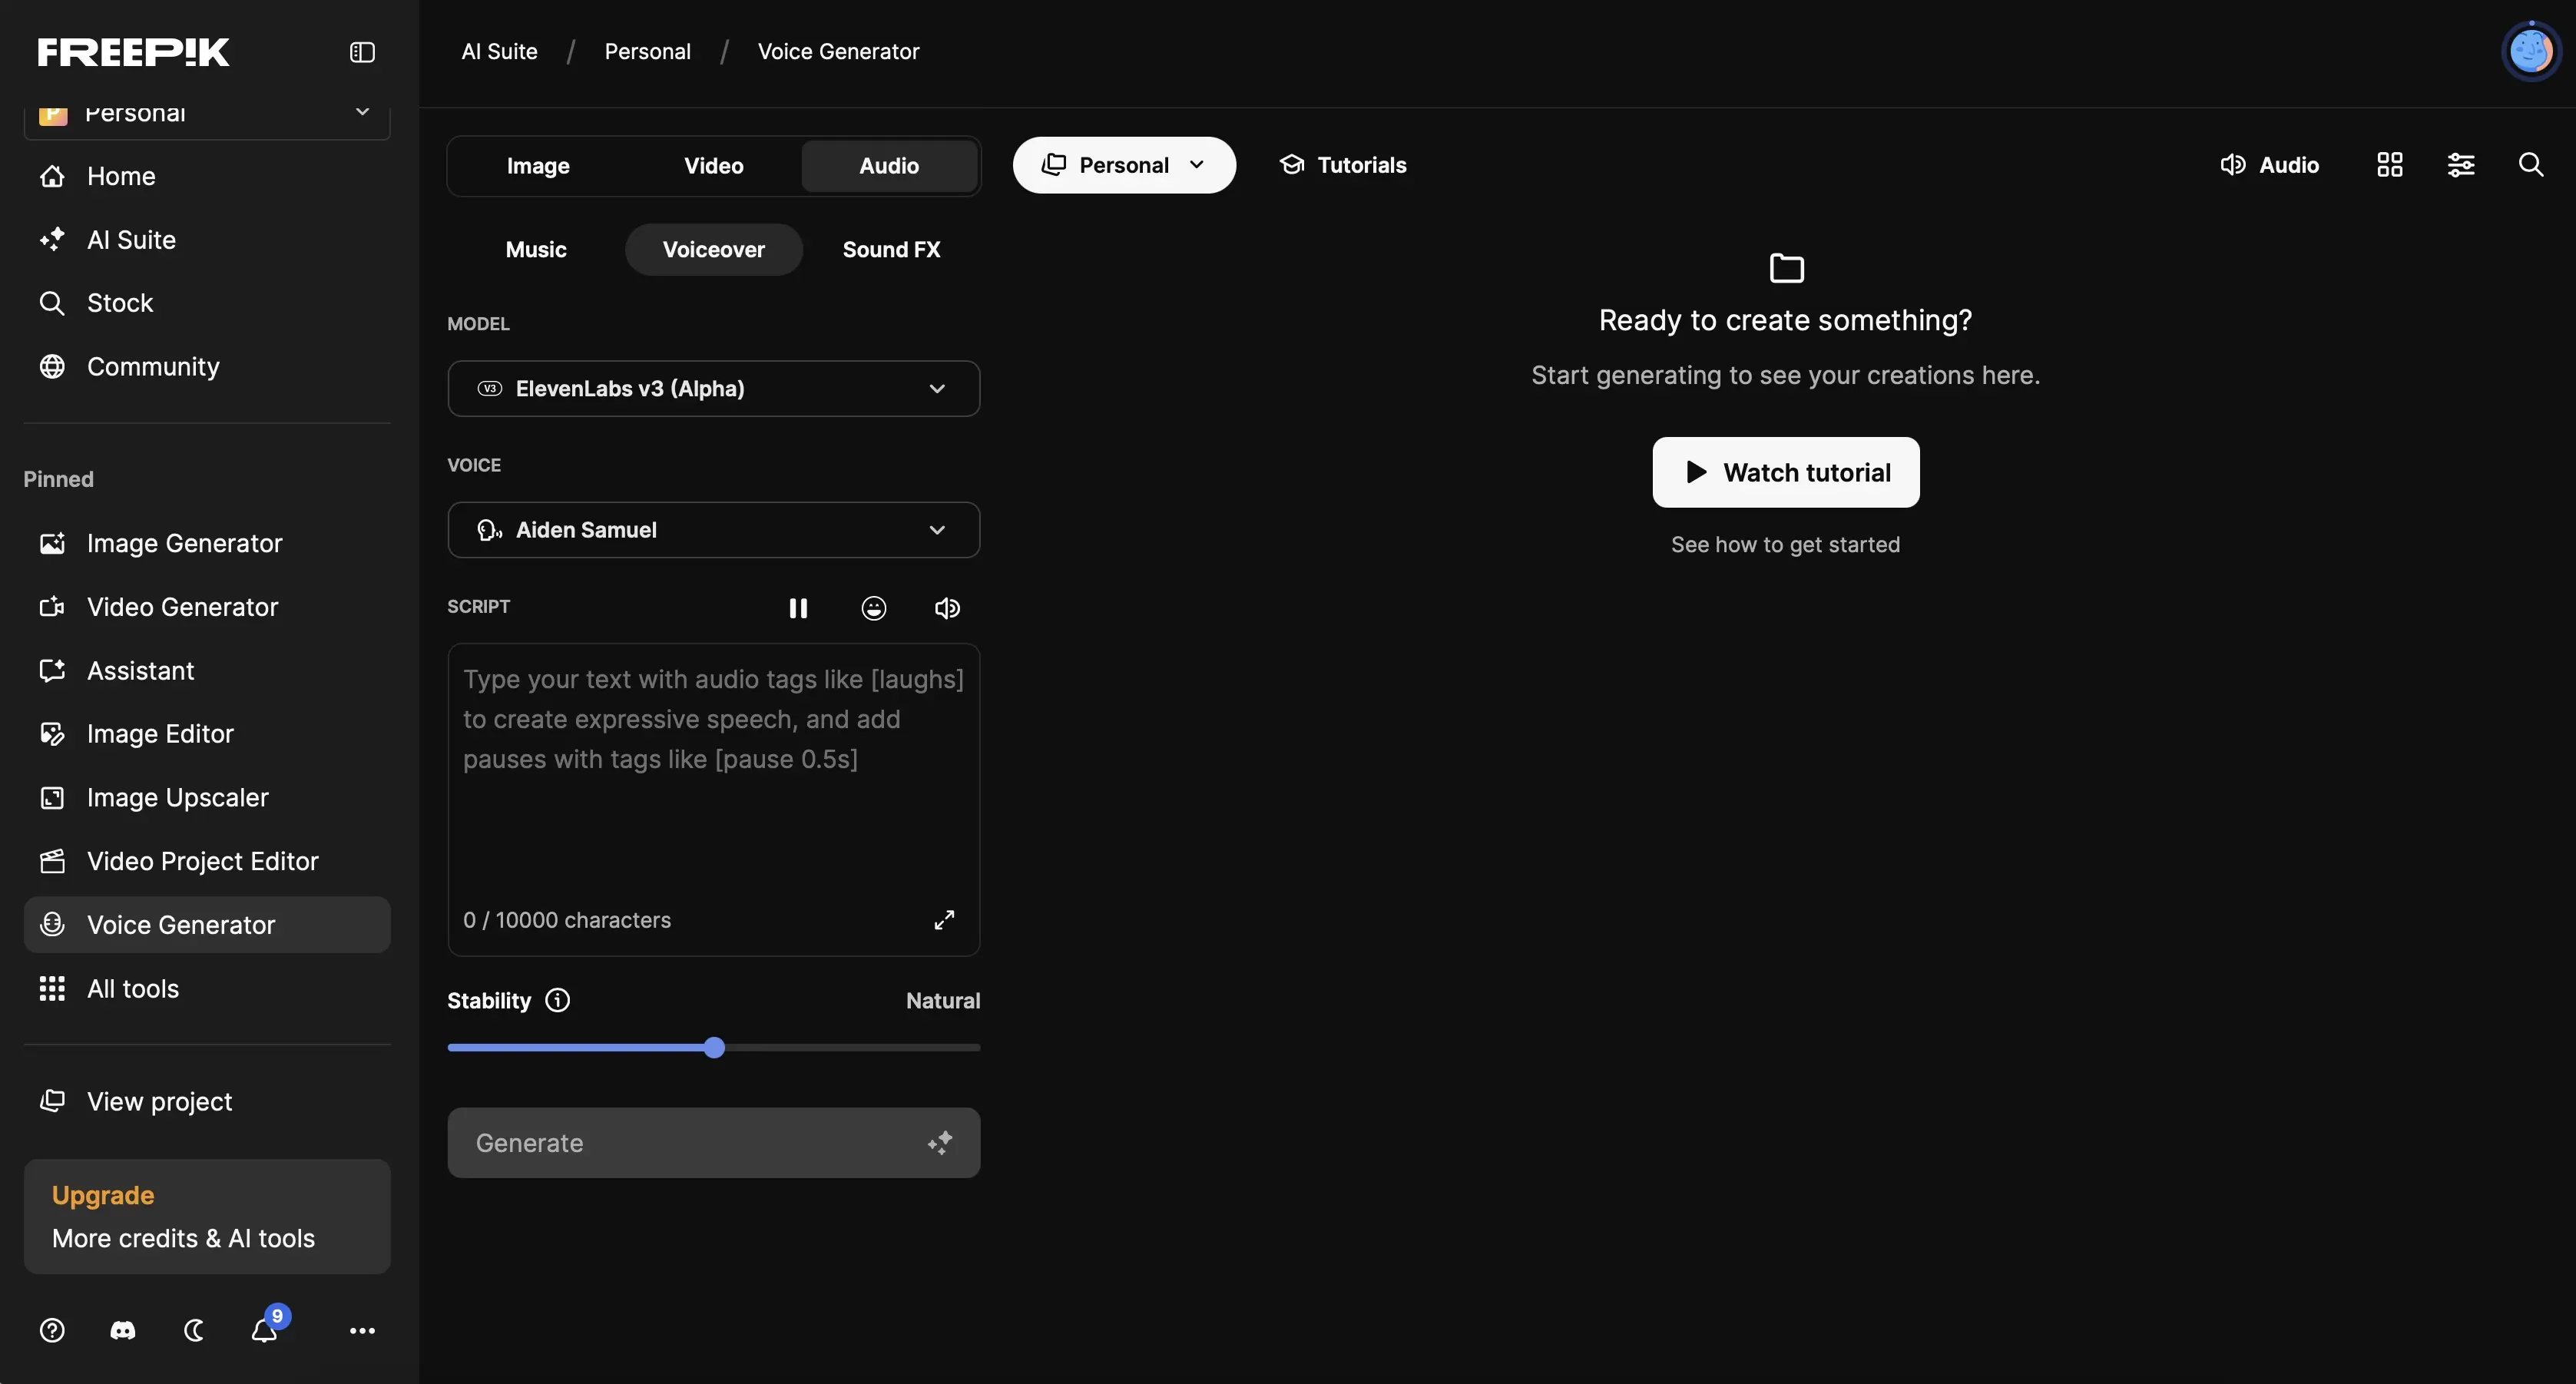Collapse the sidebar panel icon
The width and height of the screenshot is (2576, 1384).
pyautogui.click(x=362, y=52)
